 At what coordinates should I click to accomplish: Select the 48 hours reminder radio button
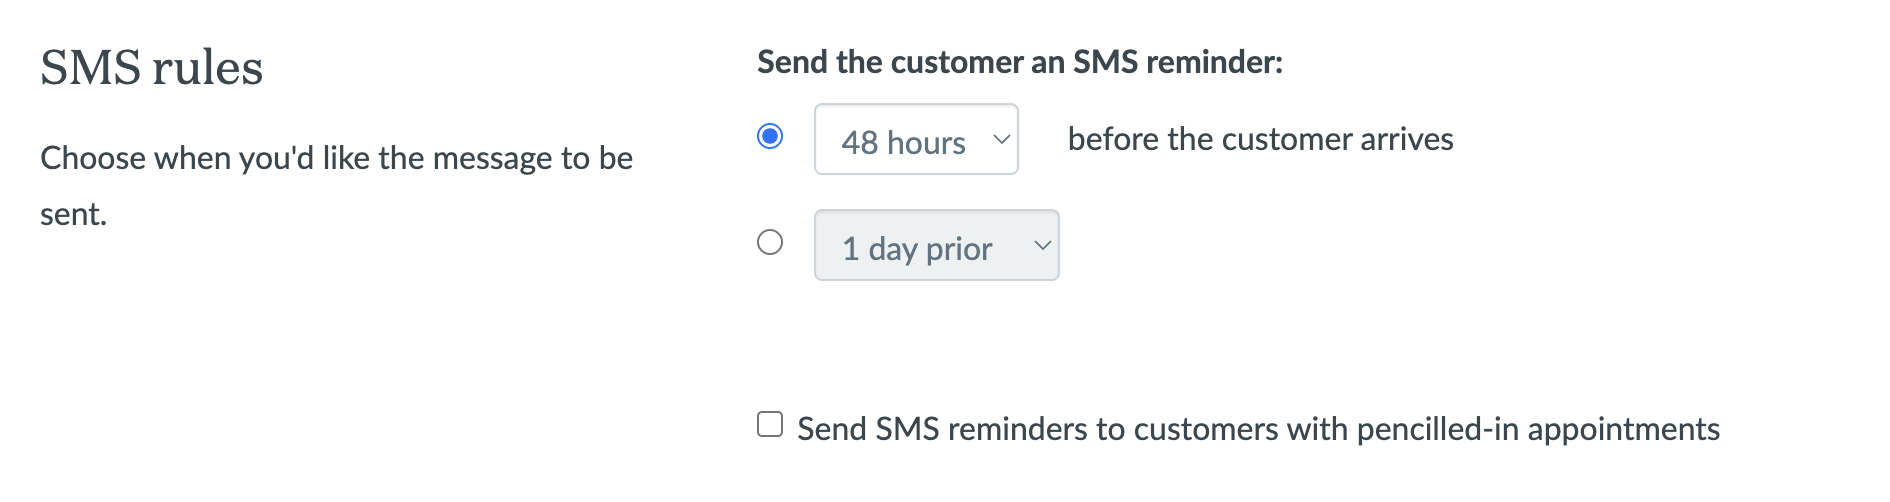[x=770, y=136]
